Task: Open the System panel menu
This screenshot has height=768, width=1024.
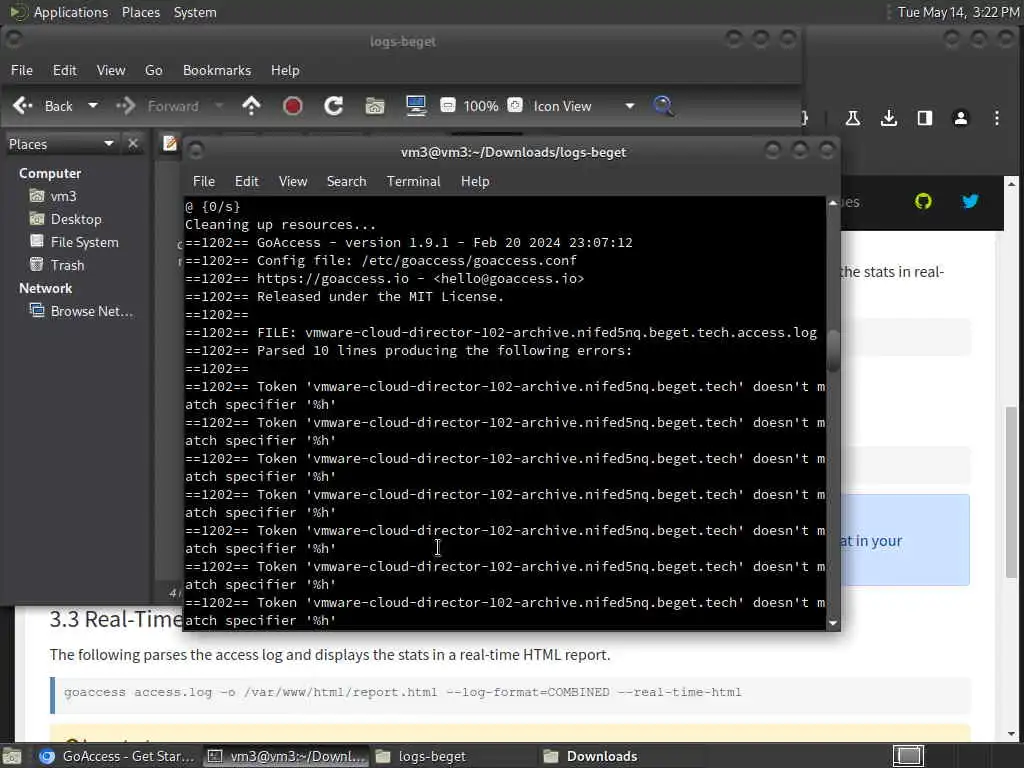Action: [195, 12]
